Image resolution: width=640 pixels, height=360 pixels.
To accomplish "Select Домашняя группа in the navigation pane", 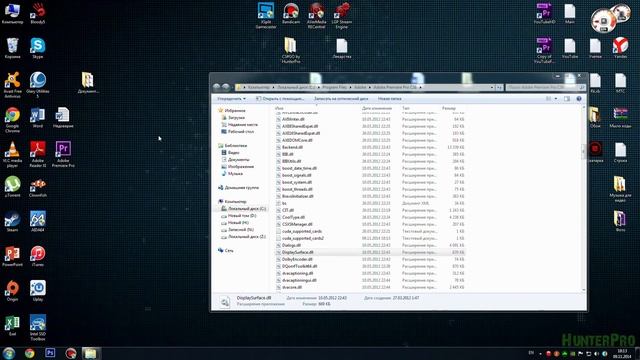I will coord(241,188).
